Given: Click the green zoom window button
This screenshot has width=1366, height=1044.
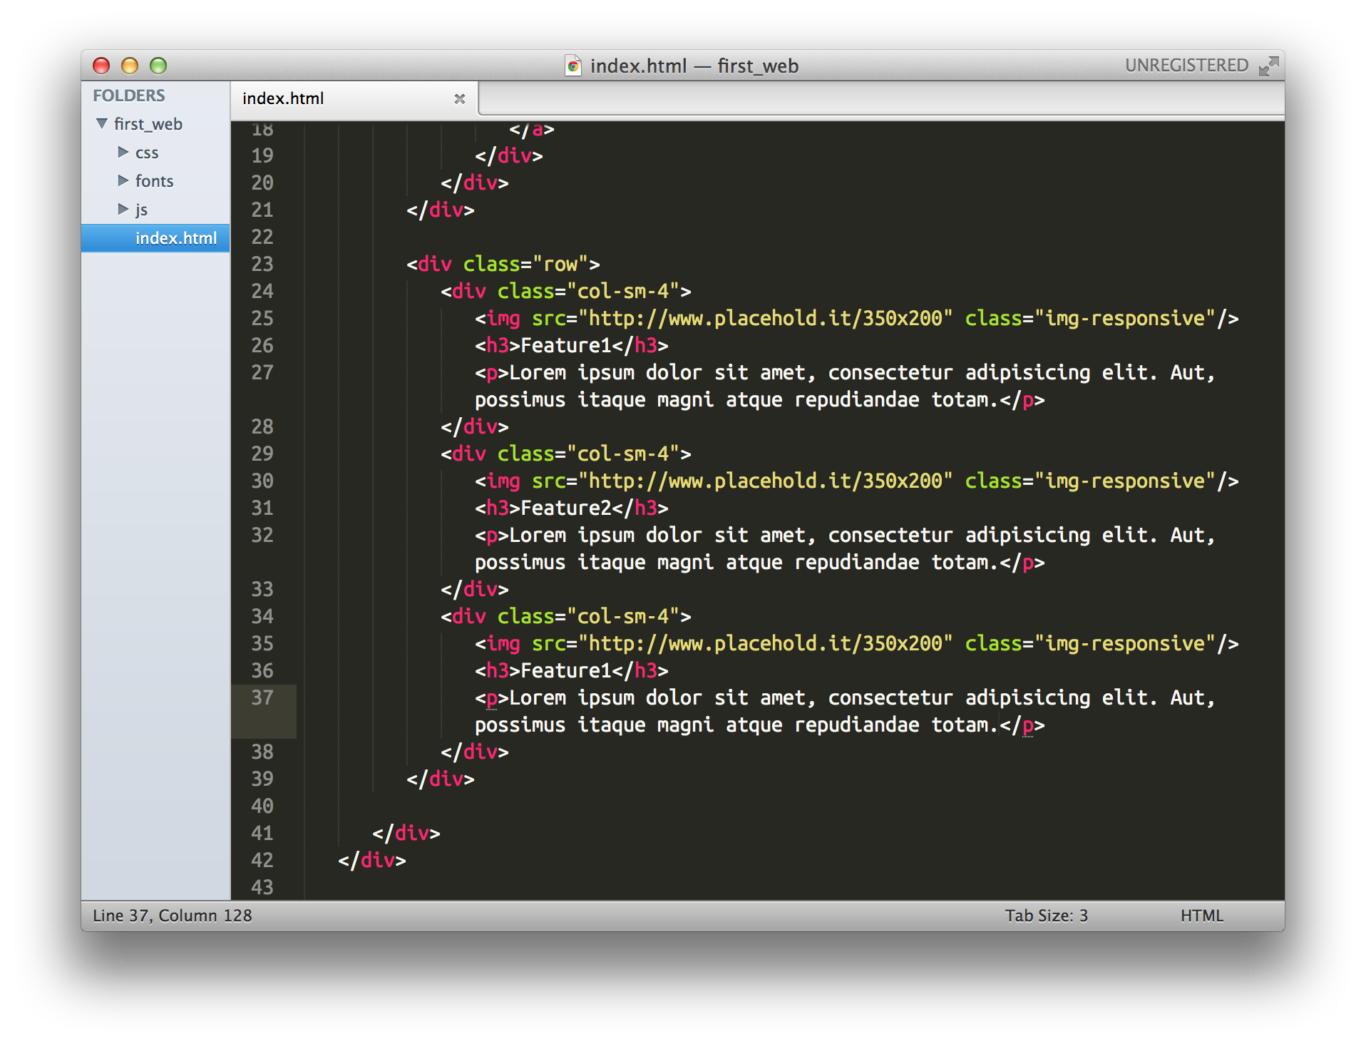Looking at the screenshot, I should tap(158, 66).
